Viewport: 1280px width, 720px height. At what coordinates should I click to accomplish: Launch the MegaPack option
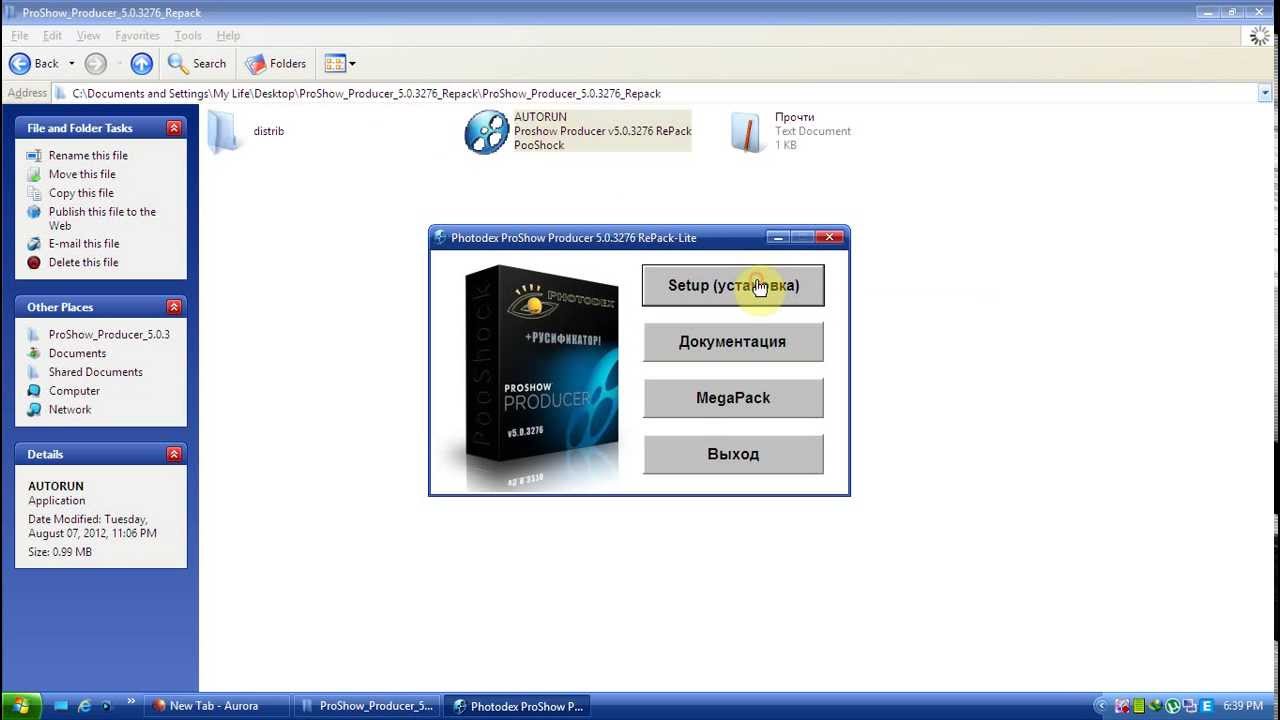(x=733, y=397)
